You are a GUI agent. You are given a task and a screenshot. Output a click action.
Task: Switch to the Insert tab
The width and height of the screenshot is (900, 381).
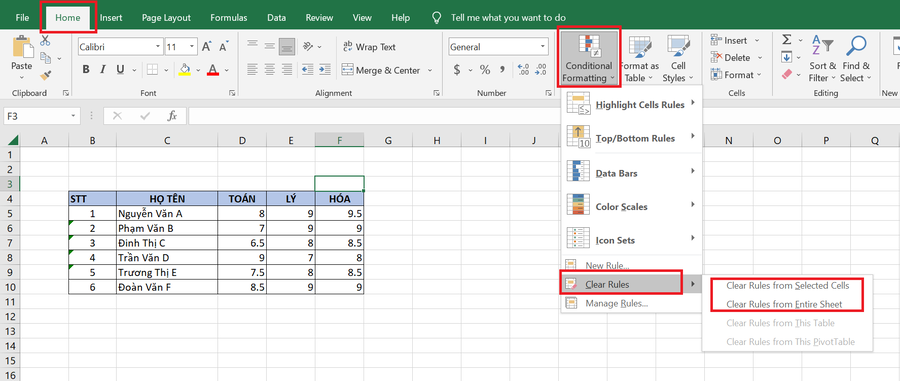(x=111, y=18)
